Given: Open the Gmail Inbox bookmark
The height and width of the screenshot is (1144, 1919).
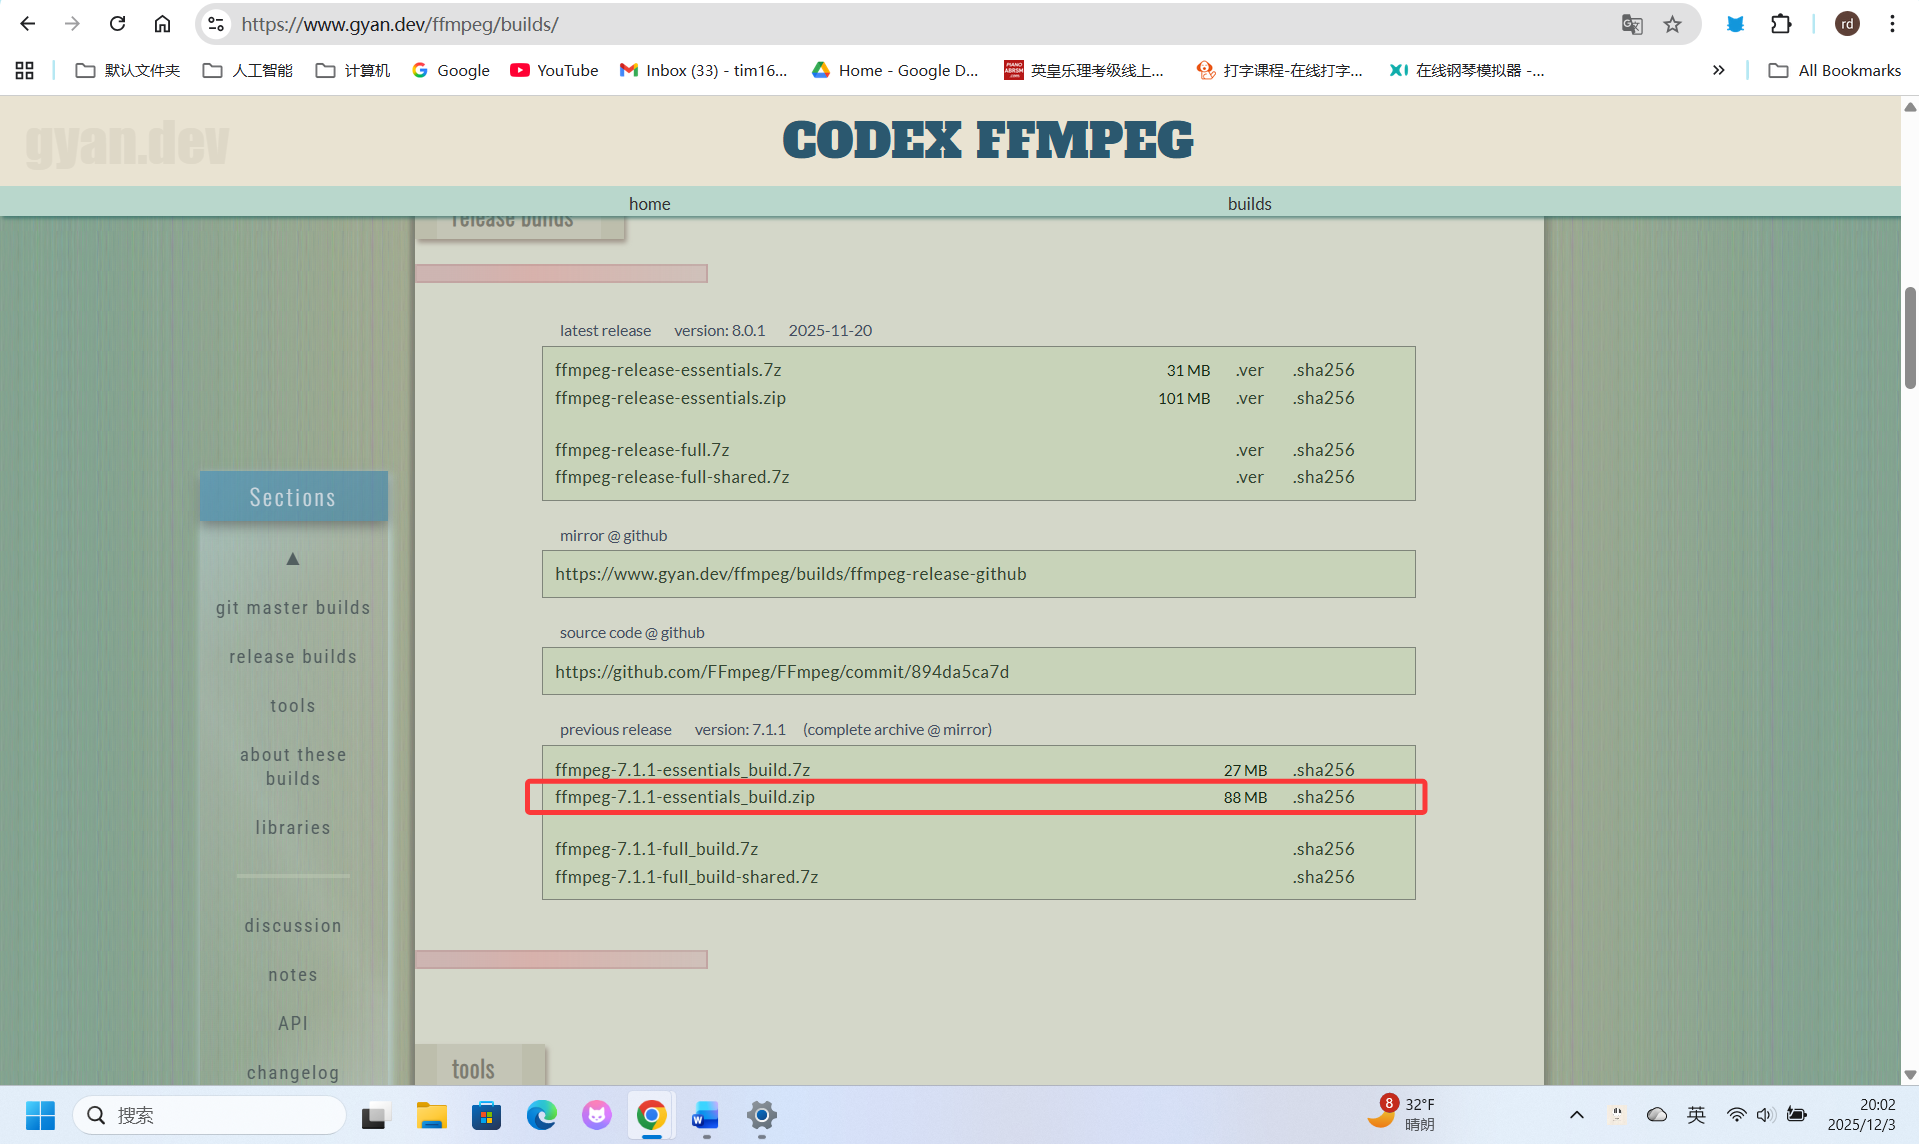Looking at the screenshot, I should point(704,70).
